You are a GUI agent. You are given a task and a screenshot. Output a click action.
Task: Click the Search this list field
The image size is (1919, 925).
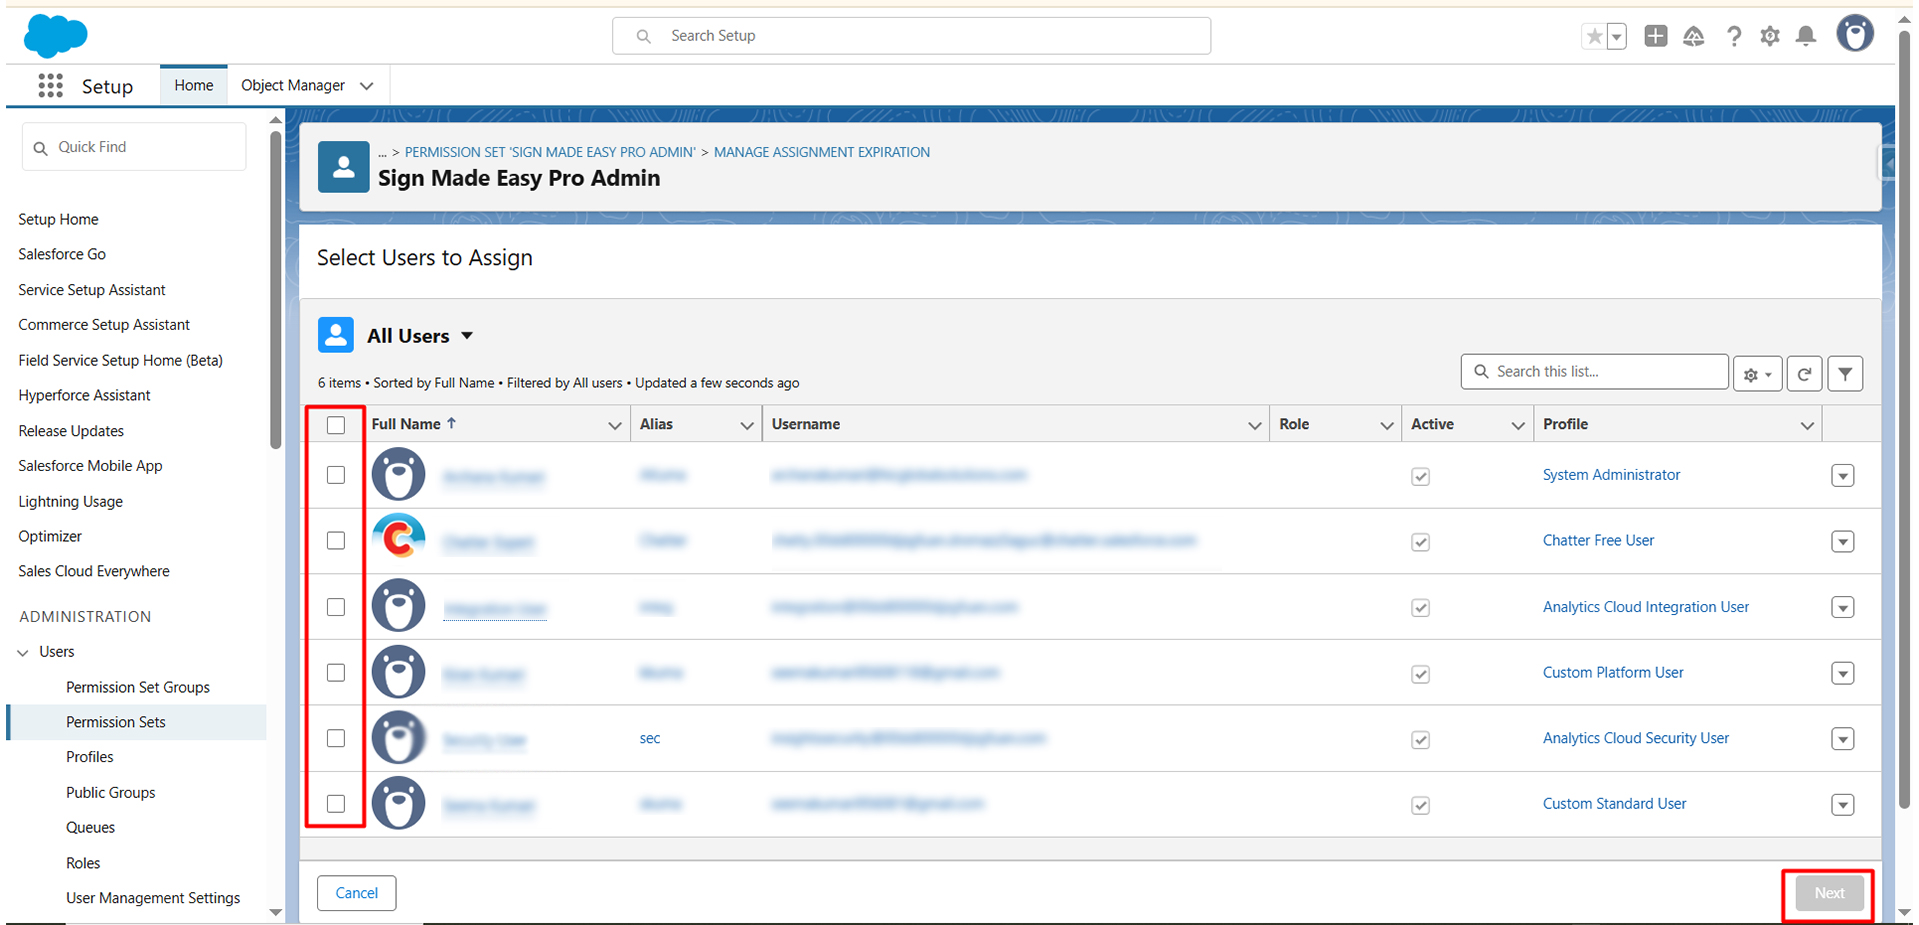[1595, 372]
